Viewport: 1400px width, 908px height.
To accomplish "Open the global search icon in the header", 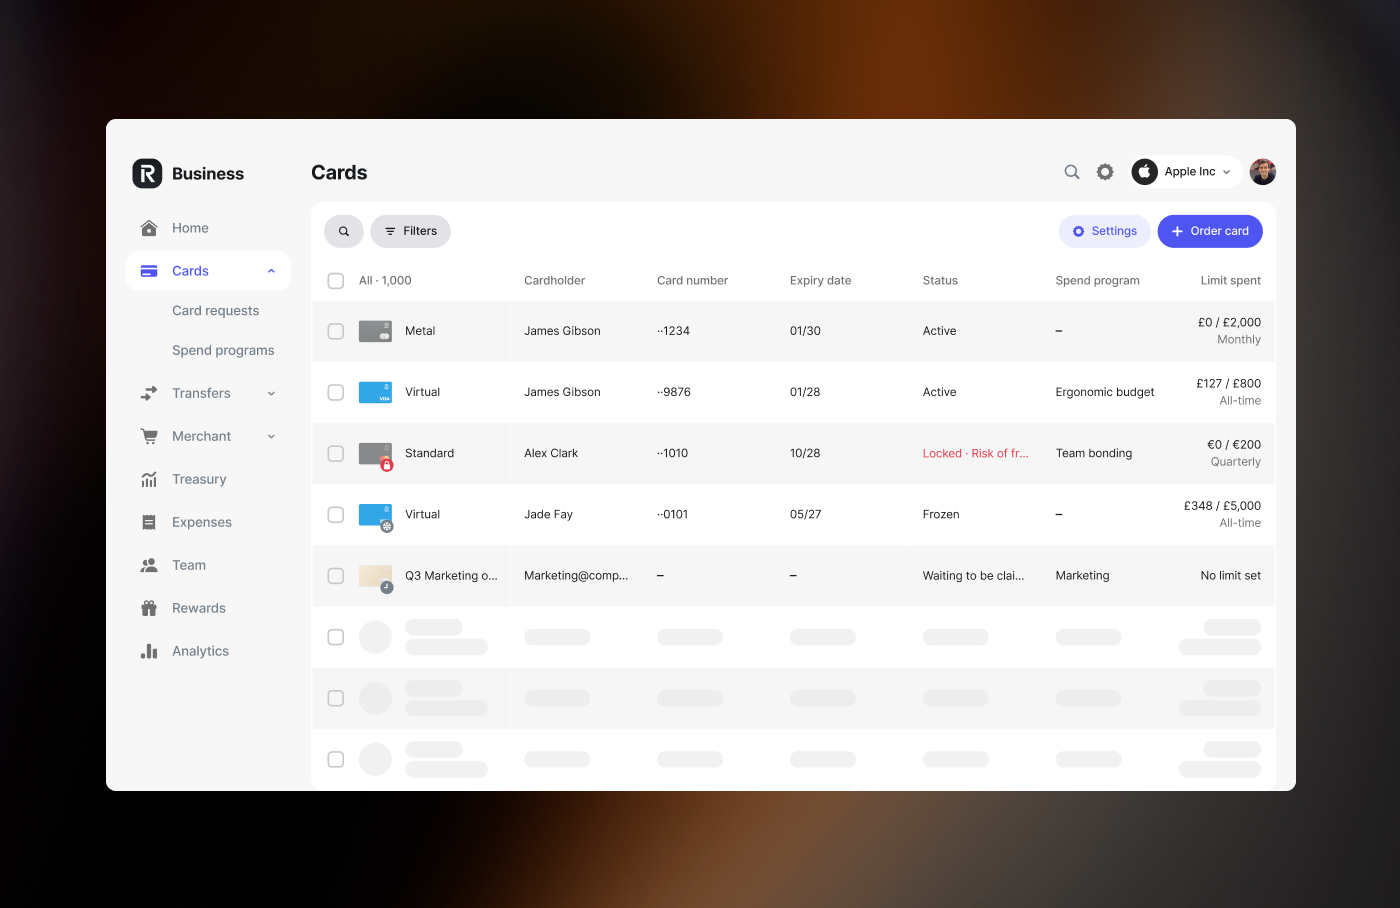I will [x=1071, y=171].
